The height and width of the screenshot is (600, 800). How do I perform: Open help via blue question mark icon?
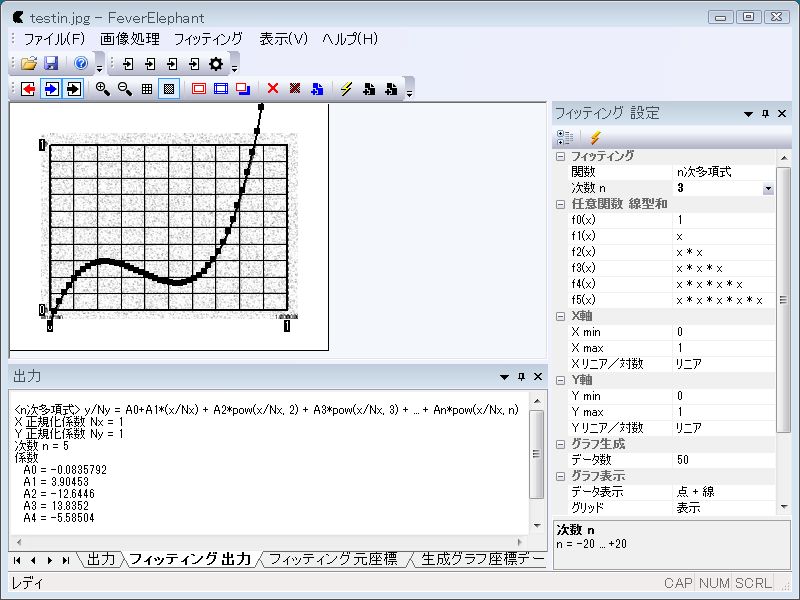[x=81, y=63]
